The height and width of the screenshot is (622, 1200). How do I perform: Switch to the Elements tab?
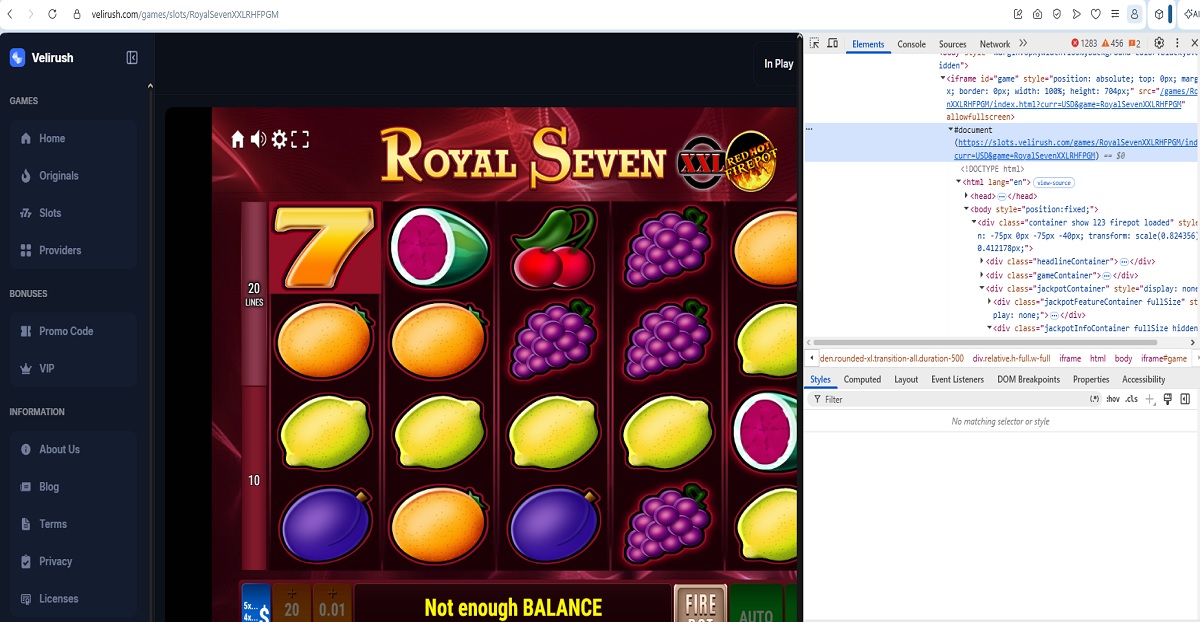tap(868, 44)
